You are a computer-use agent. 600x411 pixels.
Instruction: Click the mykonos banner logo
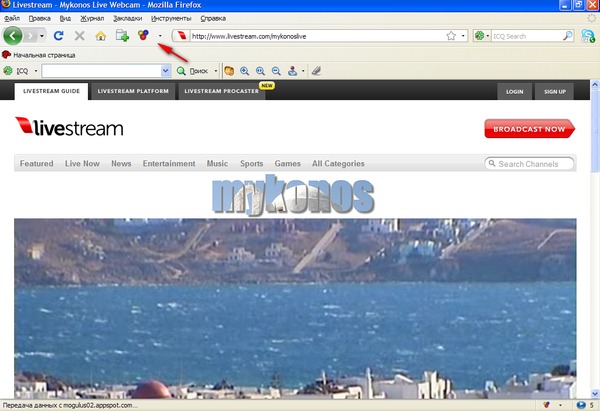click(293, 195)
